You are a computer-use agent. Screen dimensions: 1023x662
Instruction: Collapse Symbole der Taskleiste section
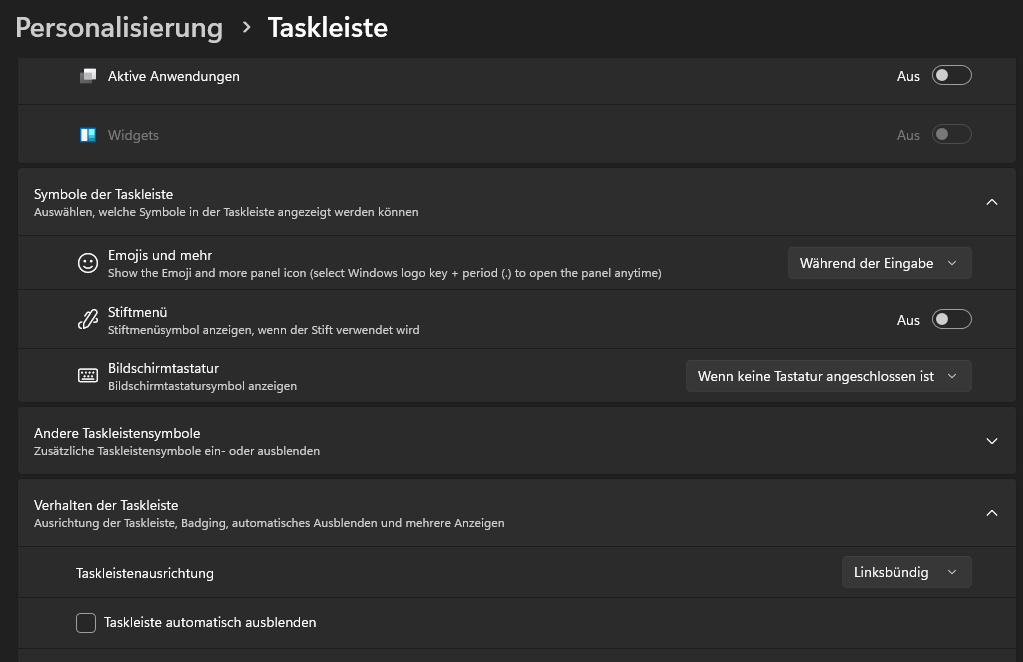click(992, 202)
